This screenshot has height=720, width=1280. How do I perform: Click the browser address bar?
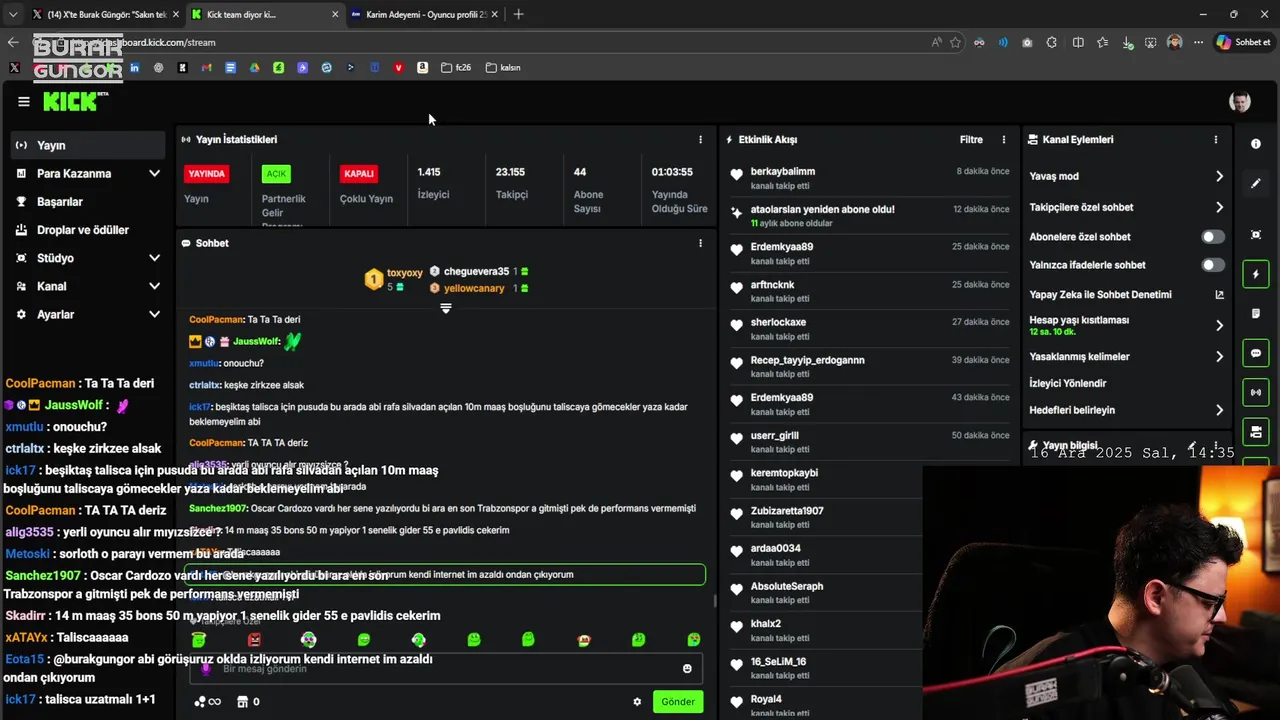click(x=500, y=42)
